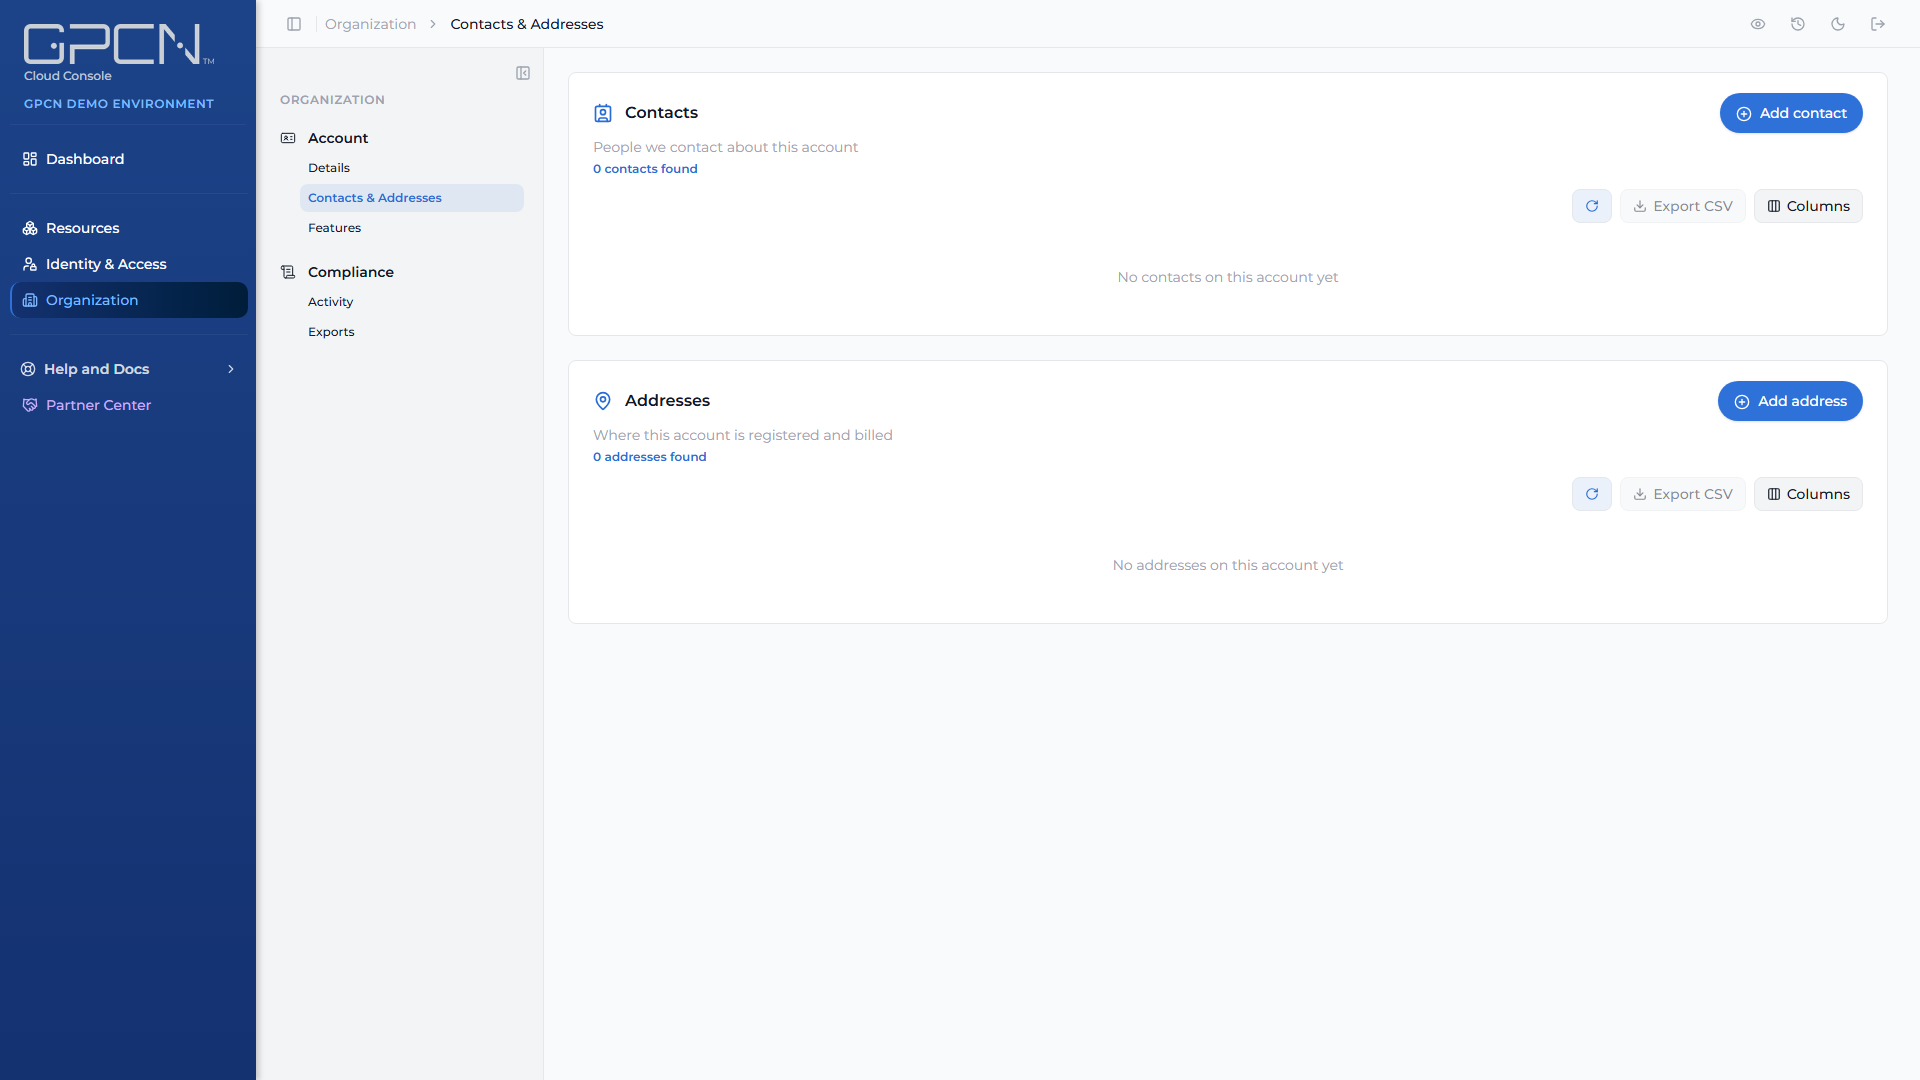This screenshot has width=1920, height=1080.
Task: Click the Addresses location pin icon
Action: (603, 401)
